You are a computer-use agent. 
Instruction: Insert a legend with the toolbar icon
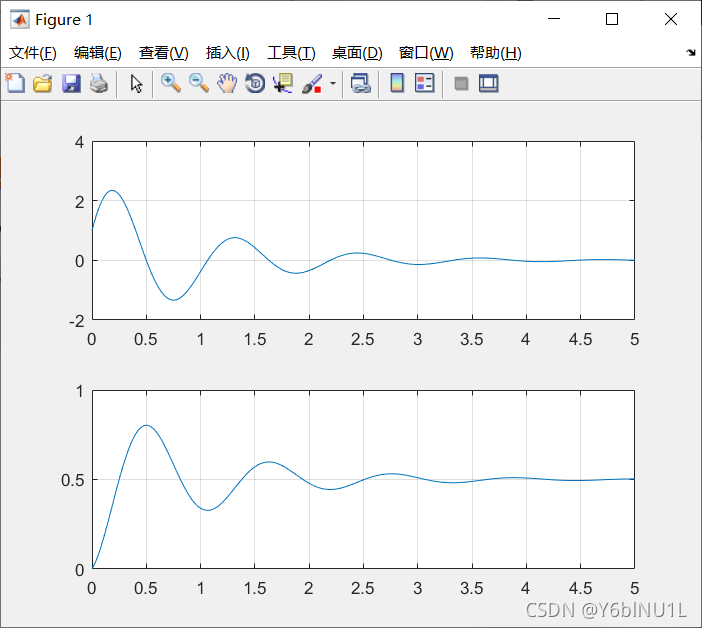(424, 83)
